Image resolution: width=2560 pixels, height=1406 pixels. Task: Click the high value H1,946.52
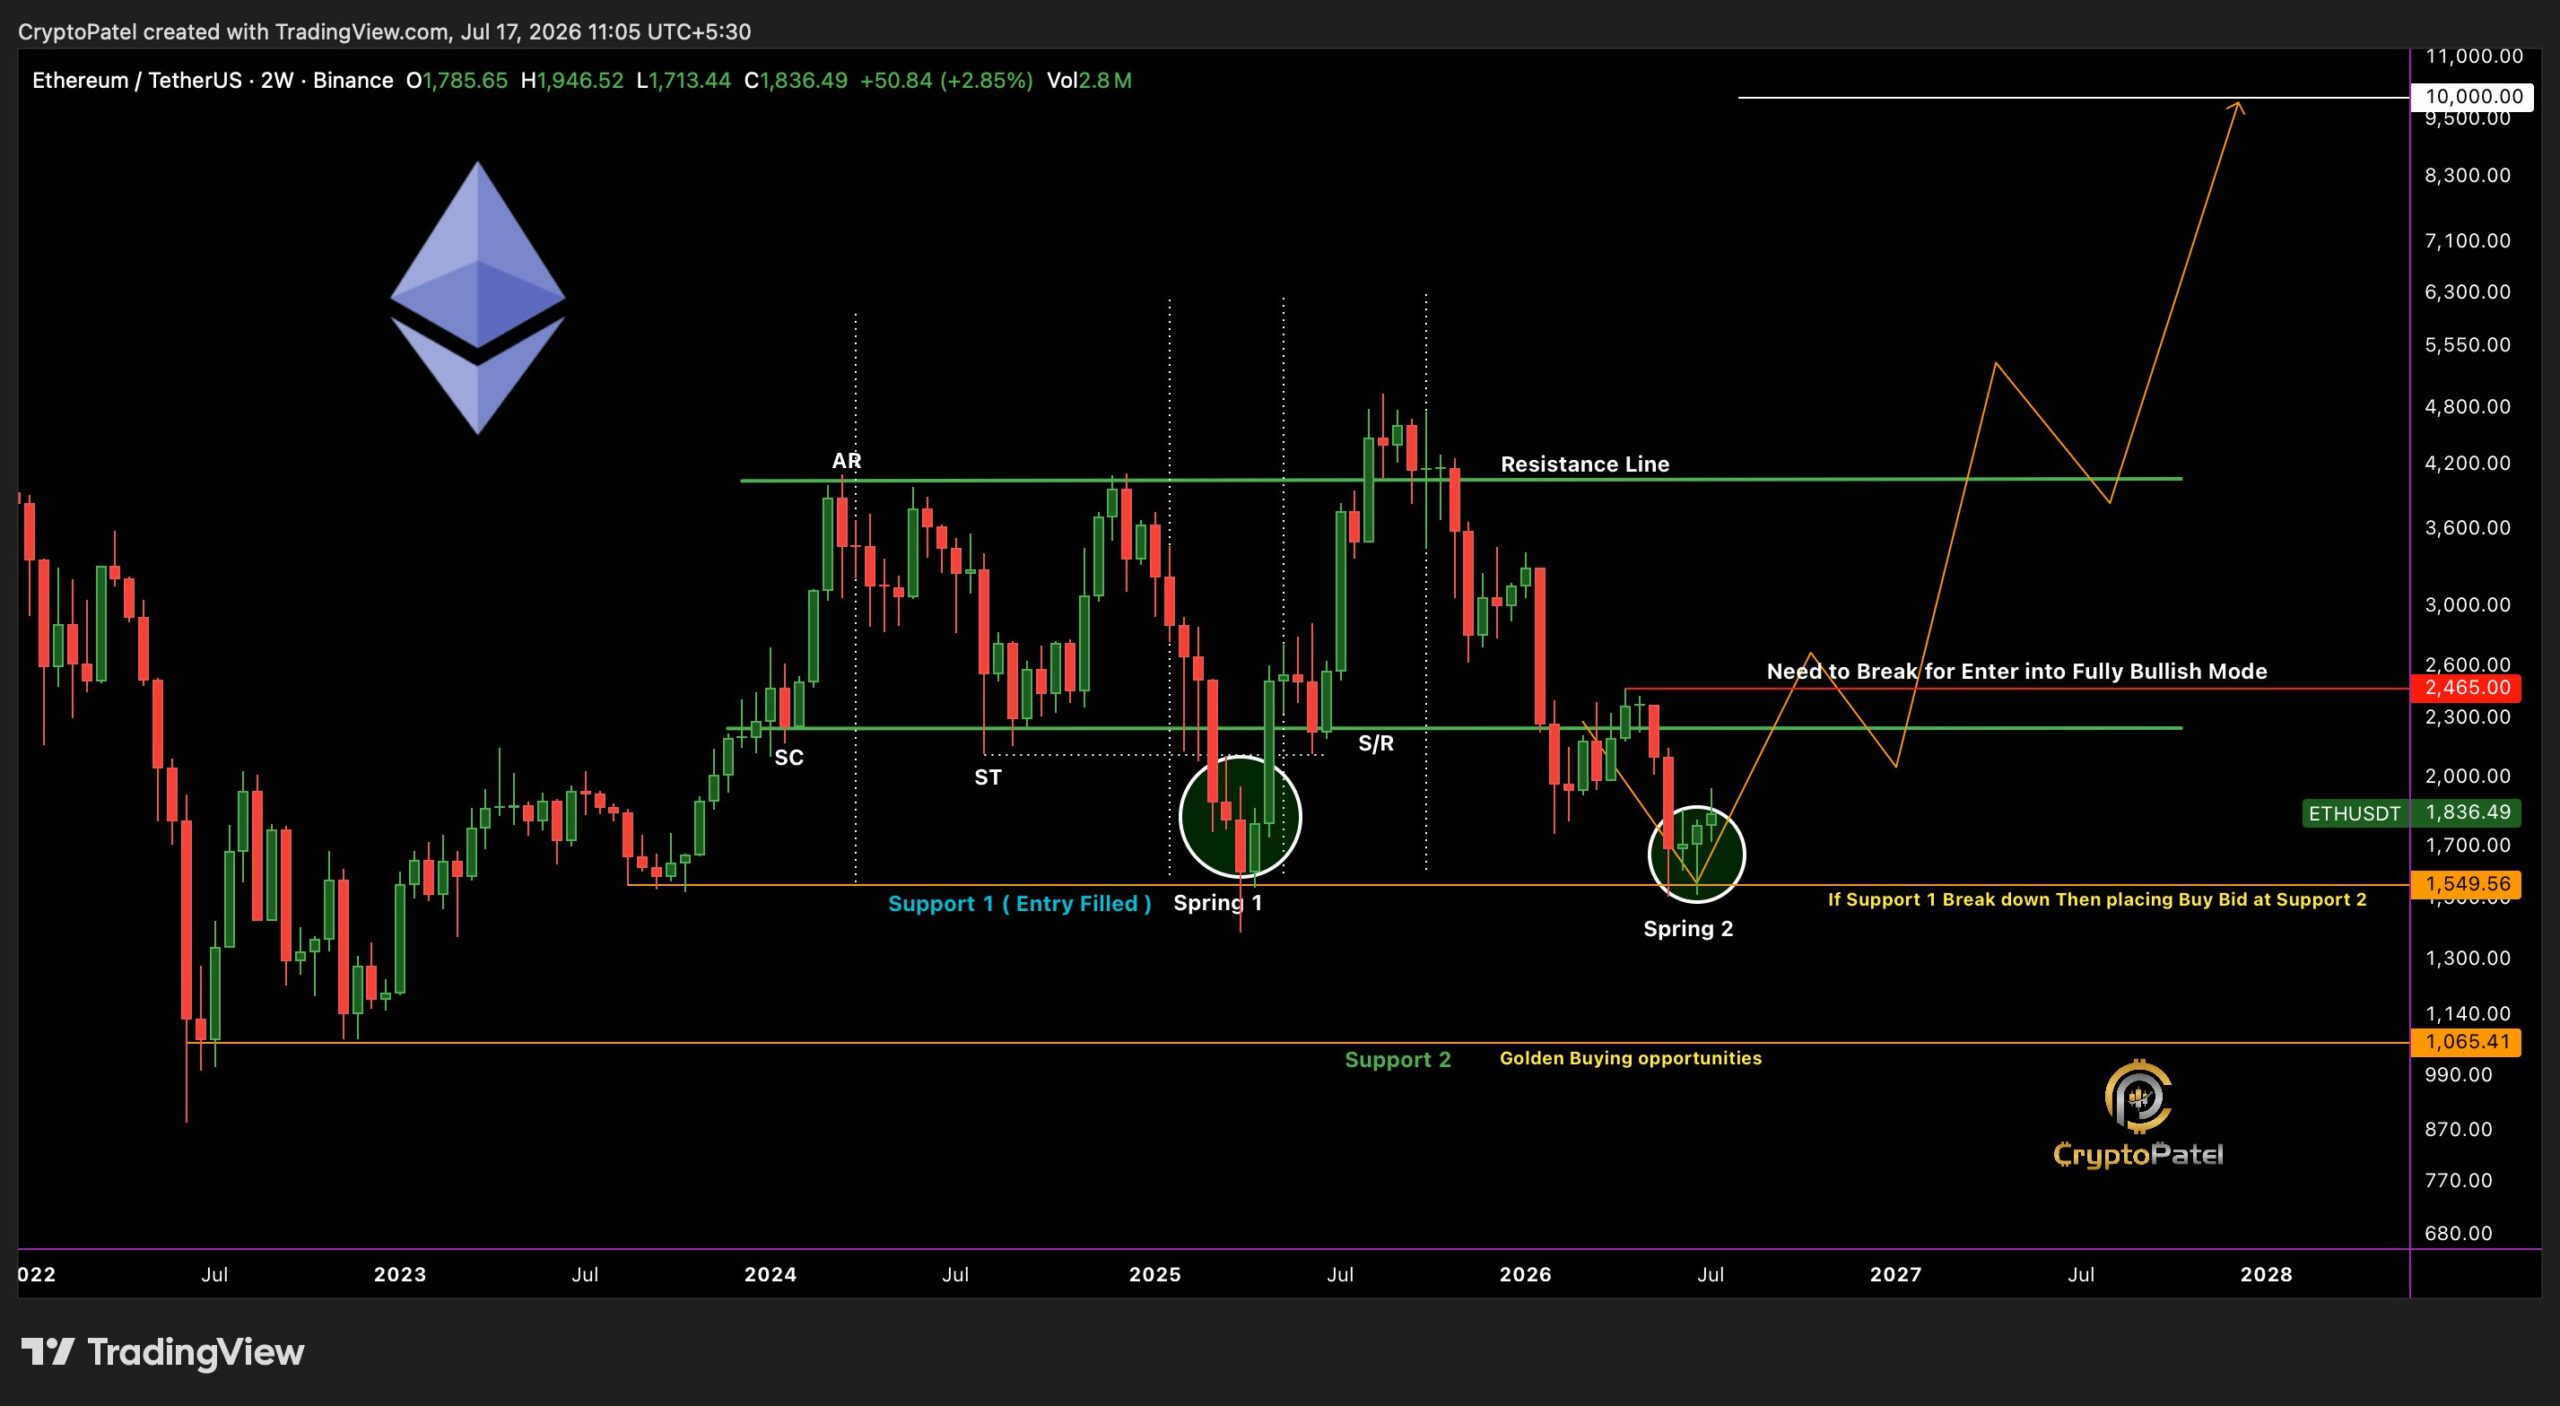pyautogui.click(x=572, y=80)
